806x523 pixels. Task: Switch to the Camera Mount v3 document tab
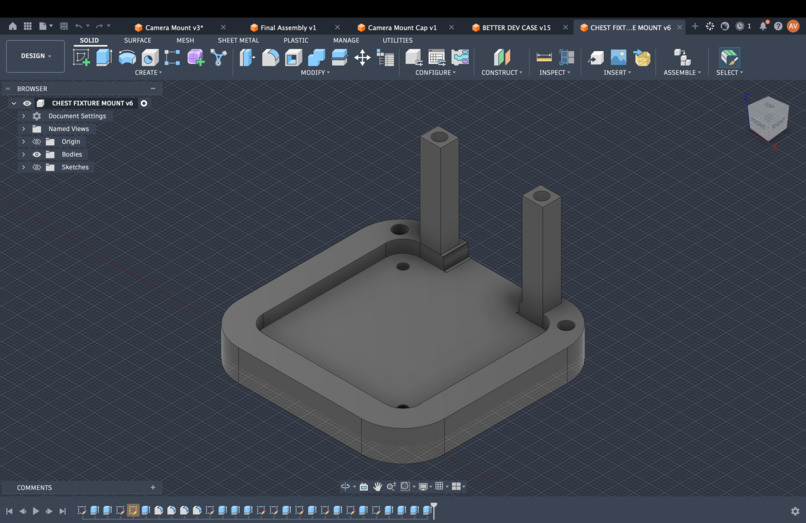point(174,28)
